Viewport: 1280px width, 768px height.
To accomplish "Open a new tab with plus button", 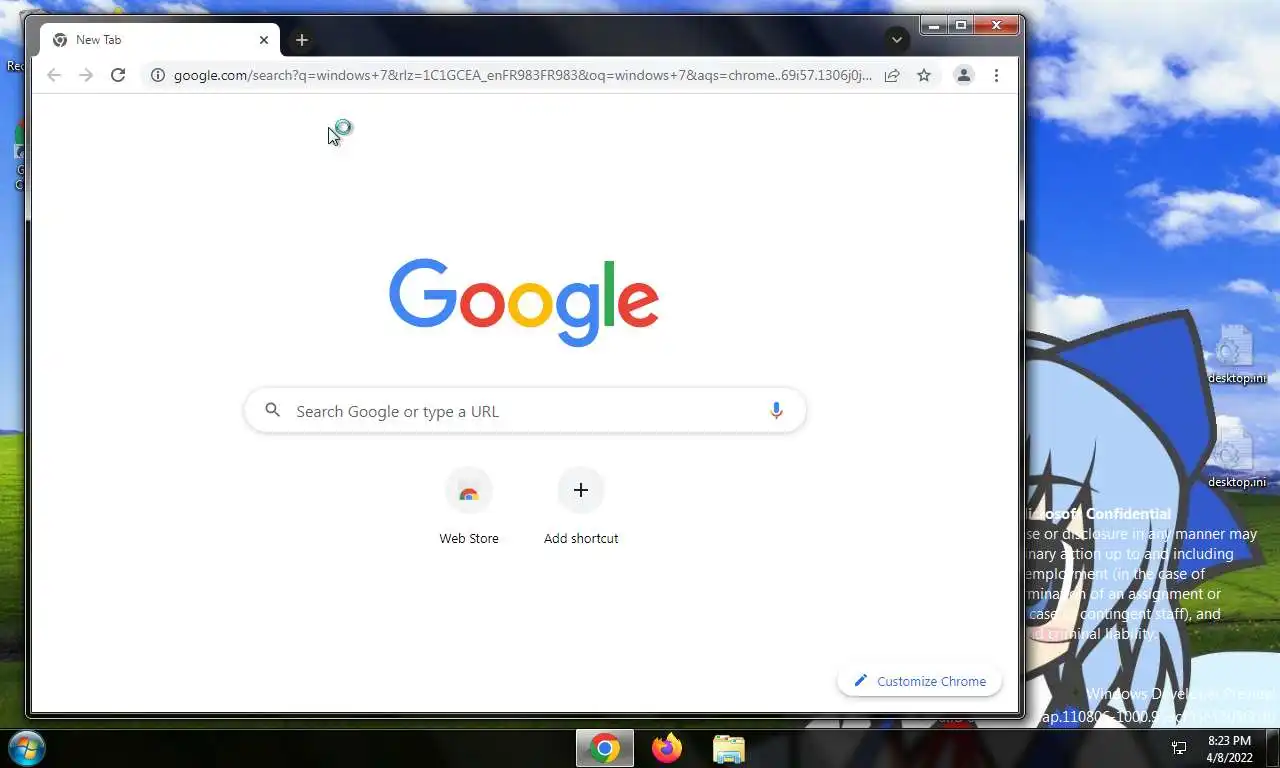I will point(302,40).
